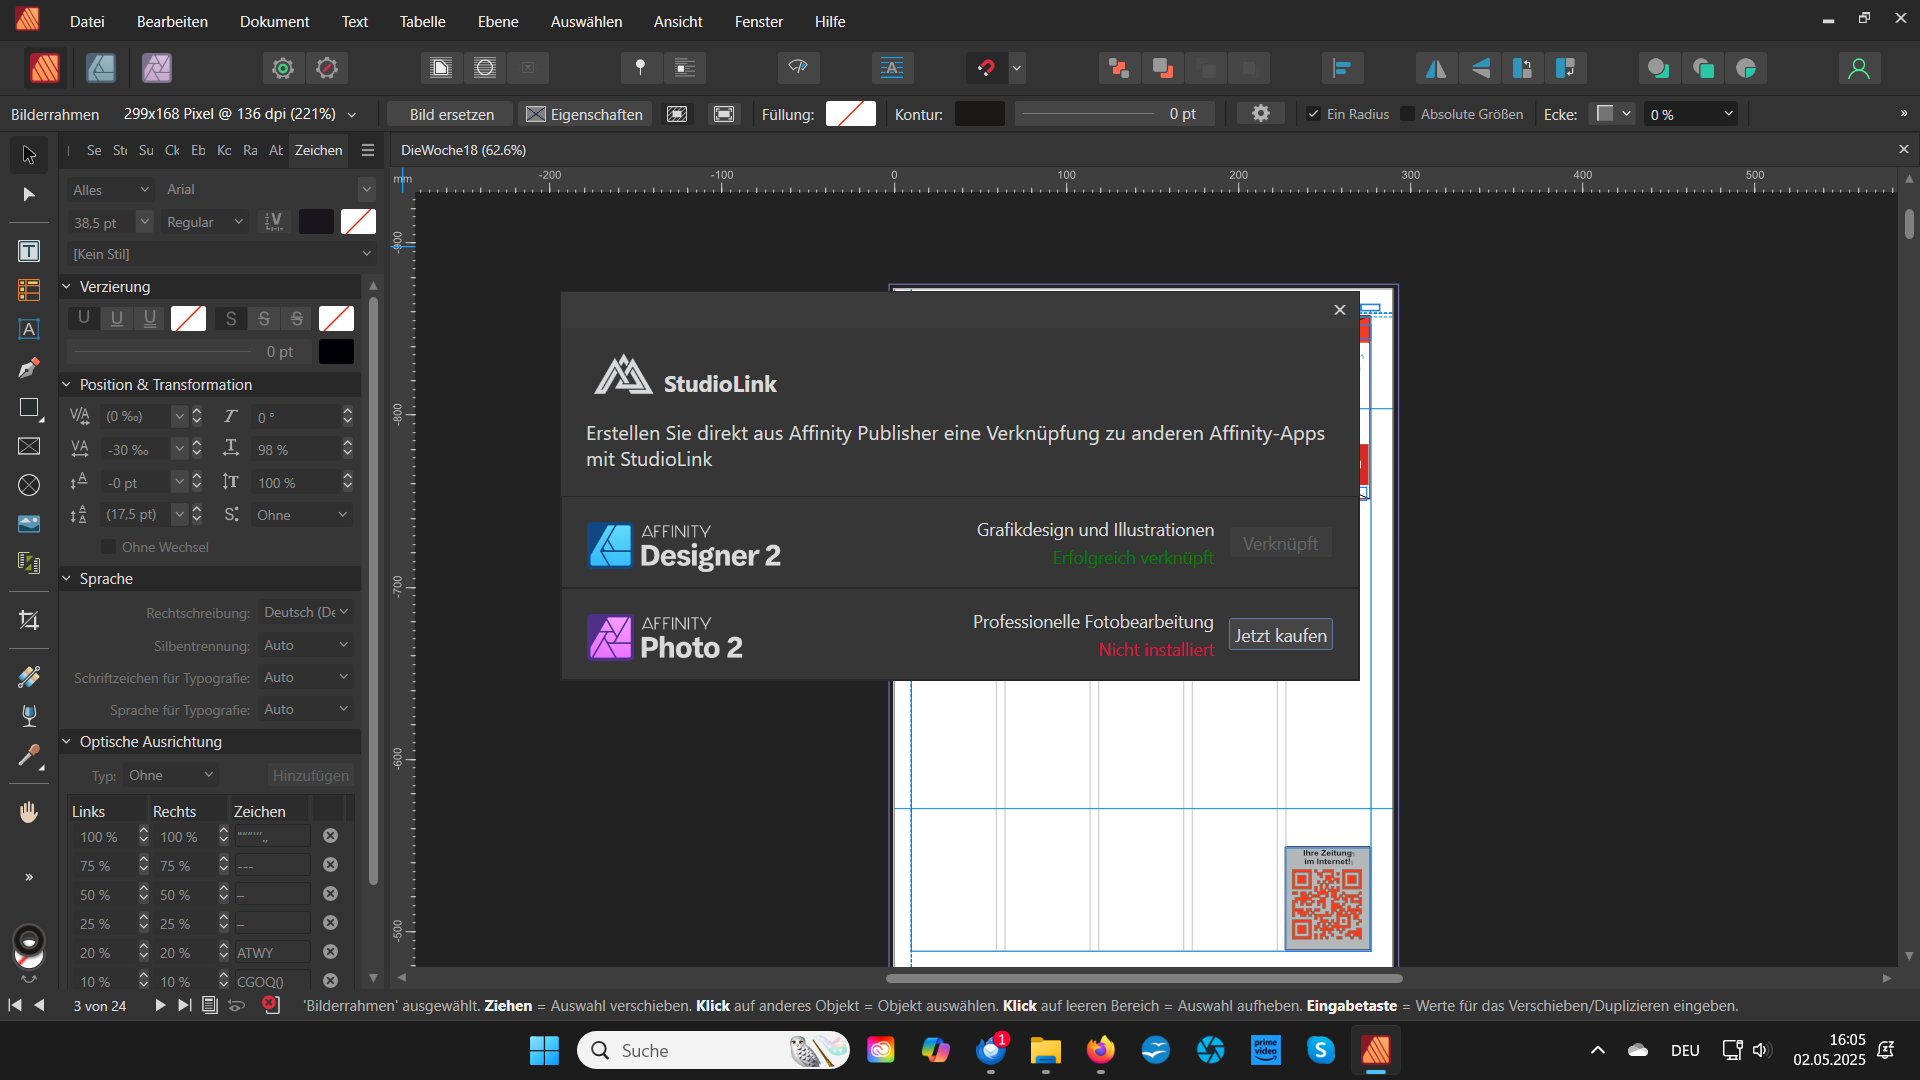Enable the Ohne Wechsel checkbox
Image resolution: width=1920 pixels, height=1080 pixels.
point(109,547)
